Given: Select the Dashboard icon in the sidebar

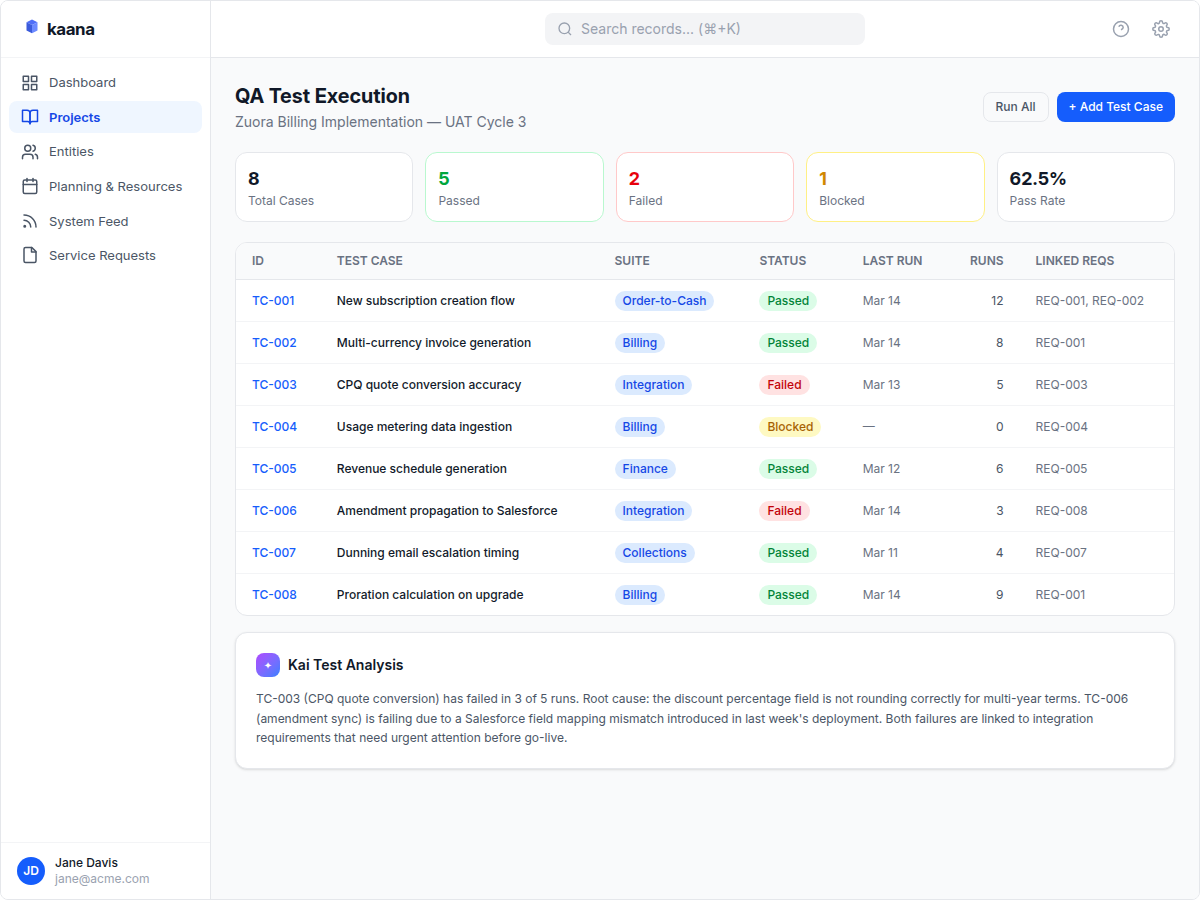Looking at the screenshot, I should pos(31,82).
